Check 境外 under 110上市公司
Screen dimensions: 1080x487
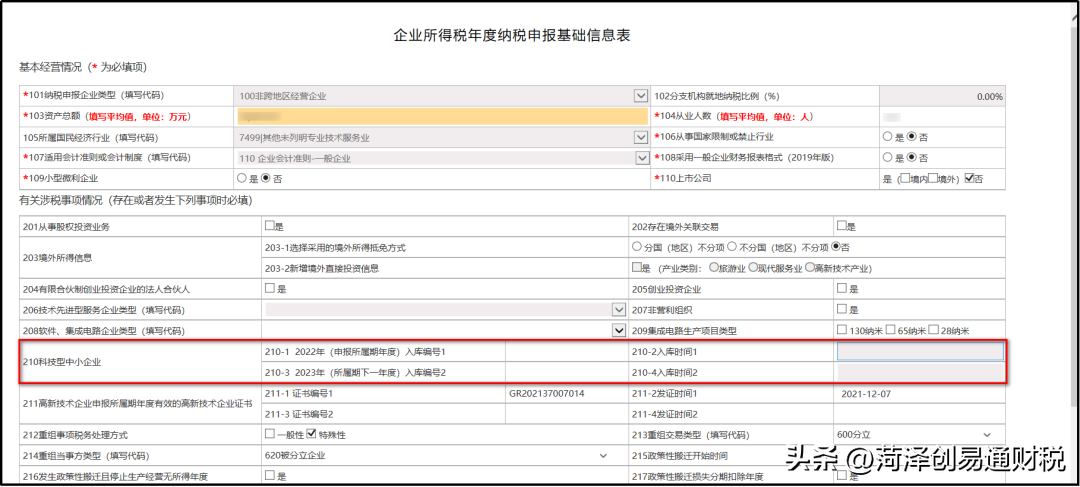(x=933, y=178)
